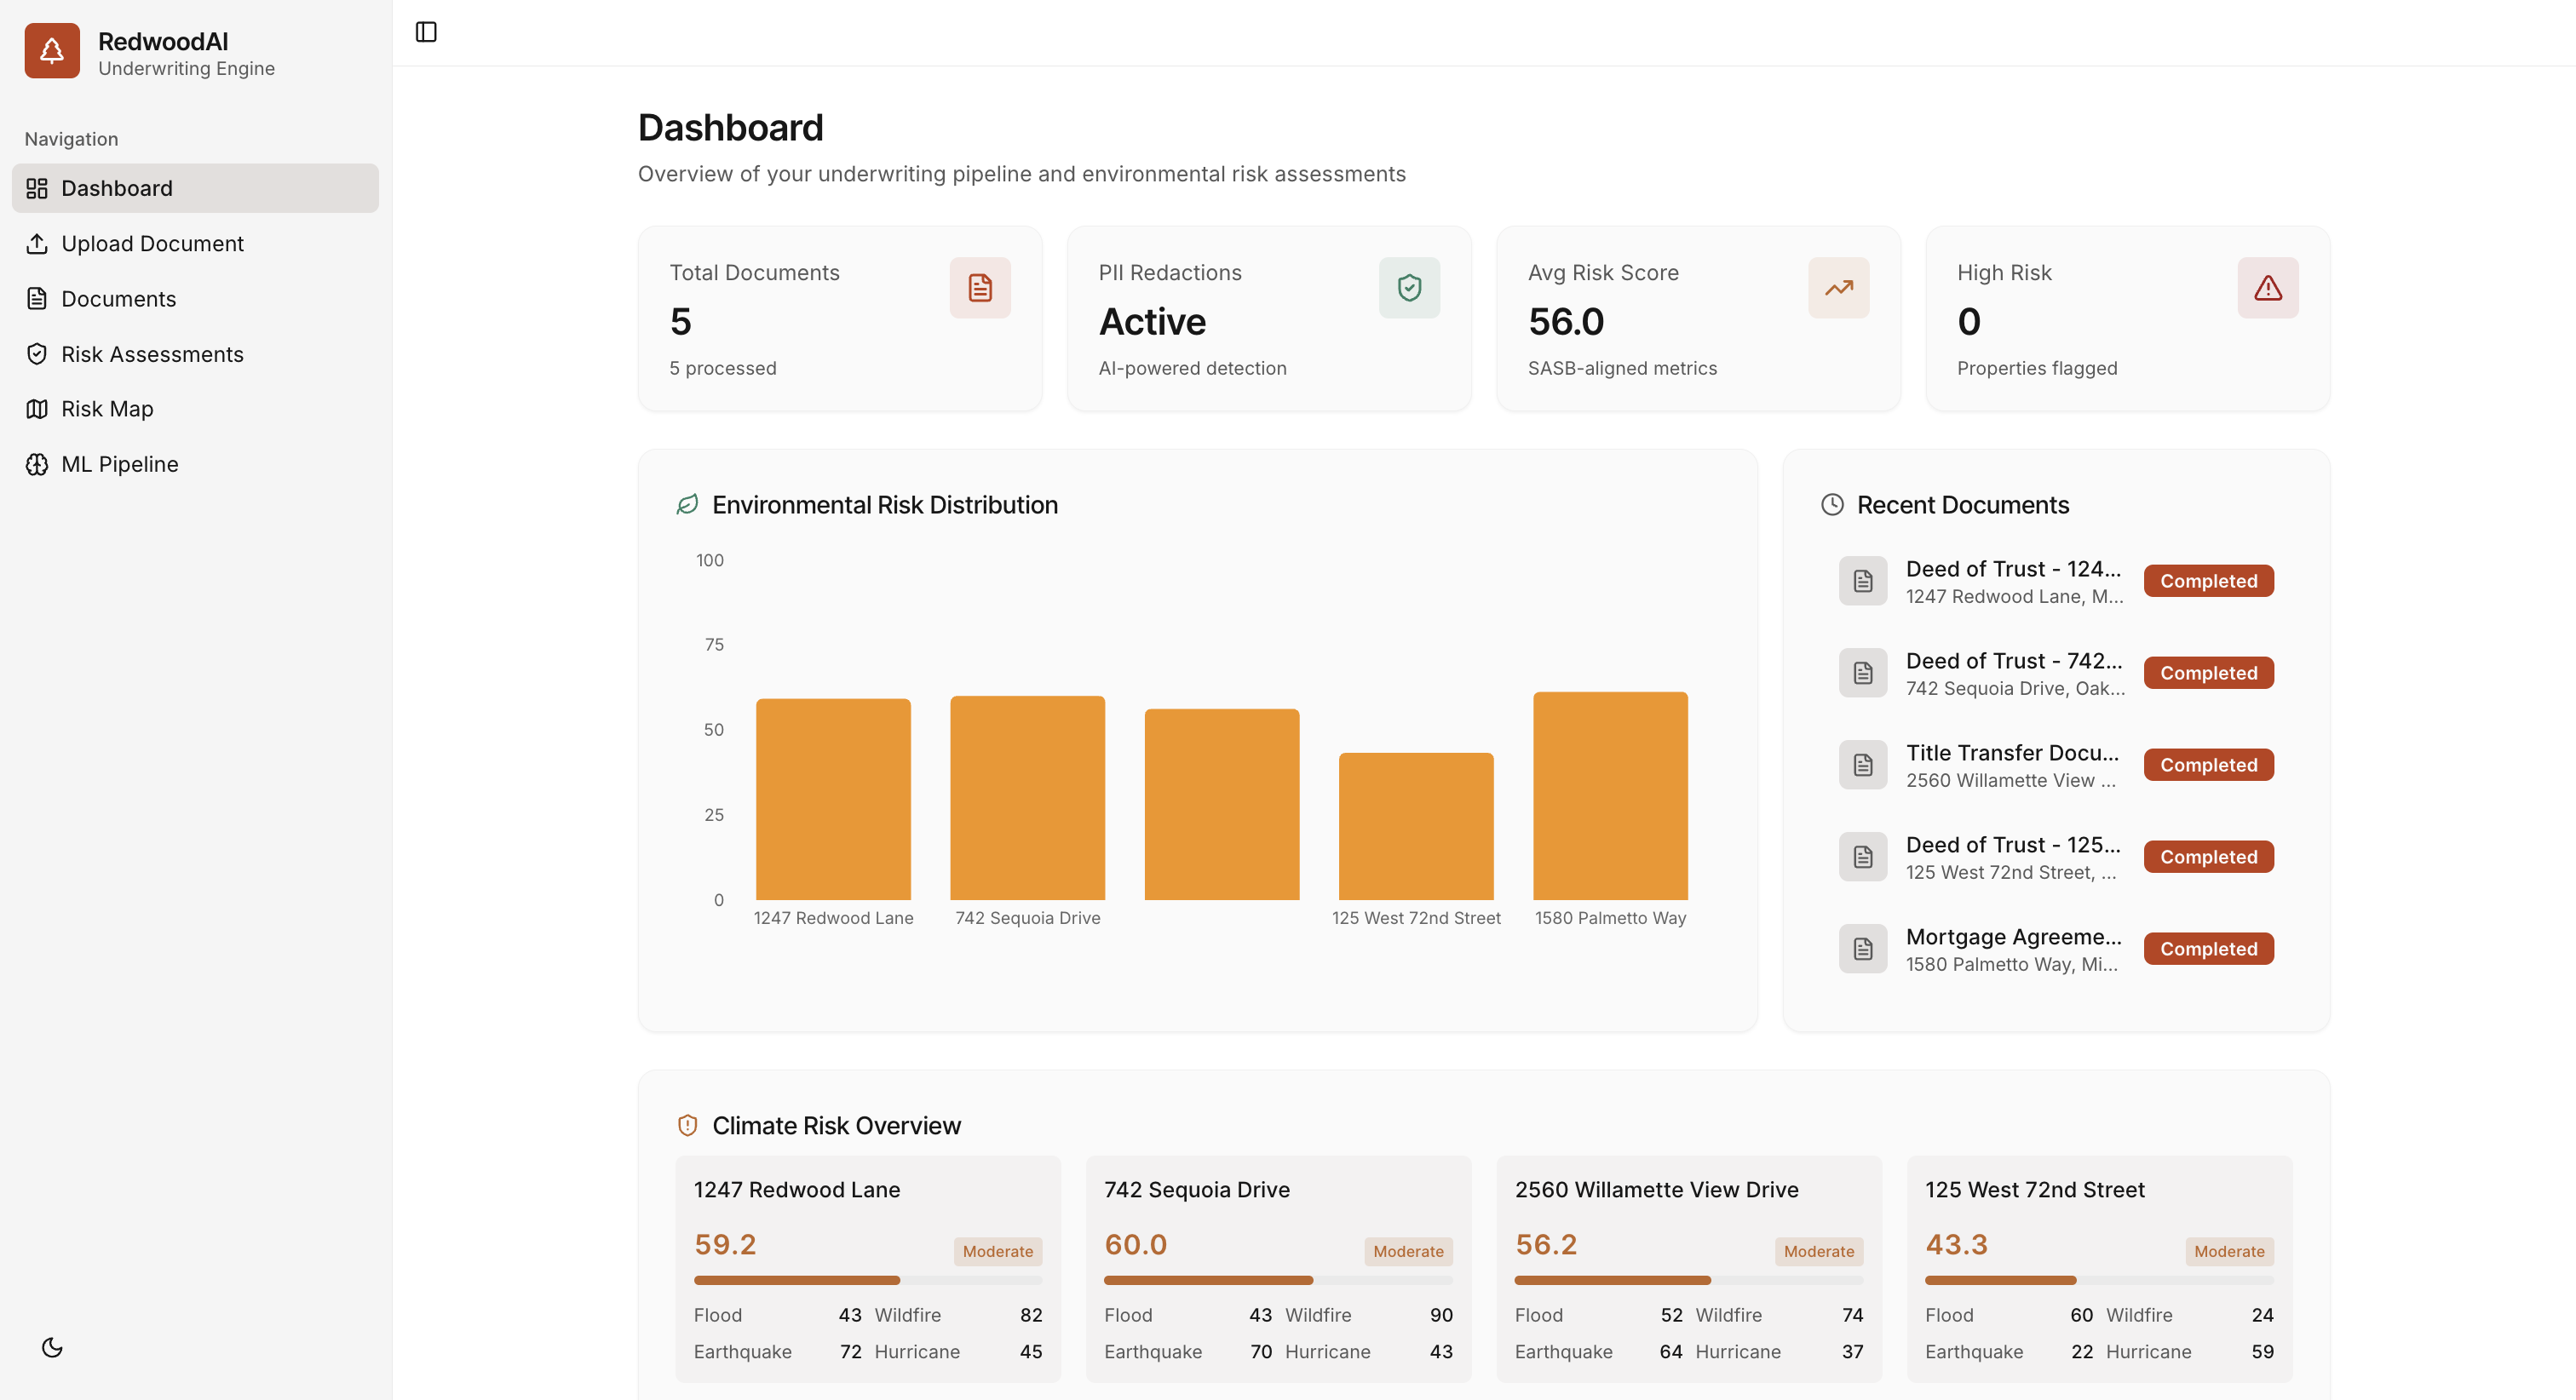Click the Completed badge for 125 West 72nd Street
Image resolution: width=2576 pixels, height=1400 pixels.
point(2207,857)
